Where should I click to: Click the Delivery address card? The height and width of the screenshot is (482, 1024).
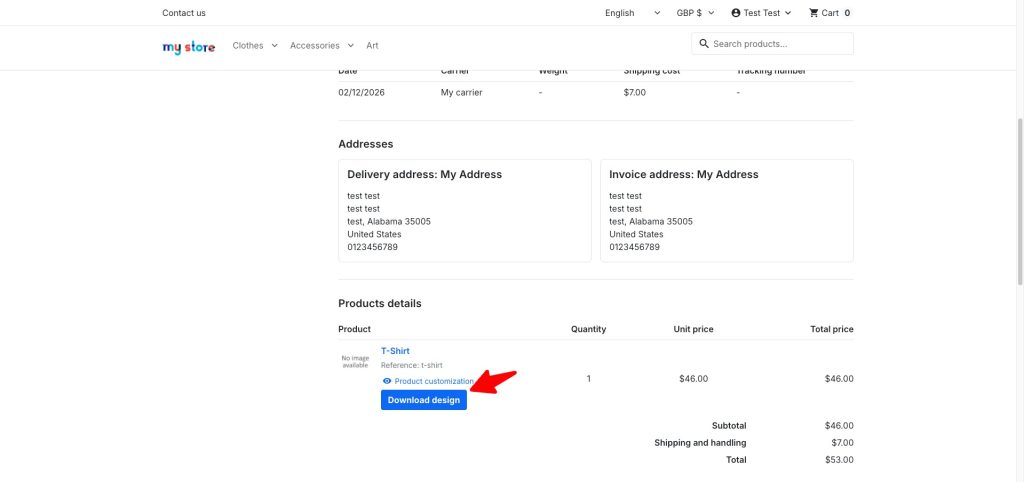click(465, 210)
